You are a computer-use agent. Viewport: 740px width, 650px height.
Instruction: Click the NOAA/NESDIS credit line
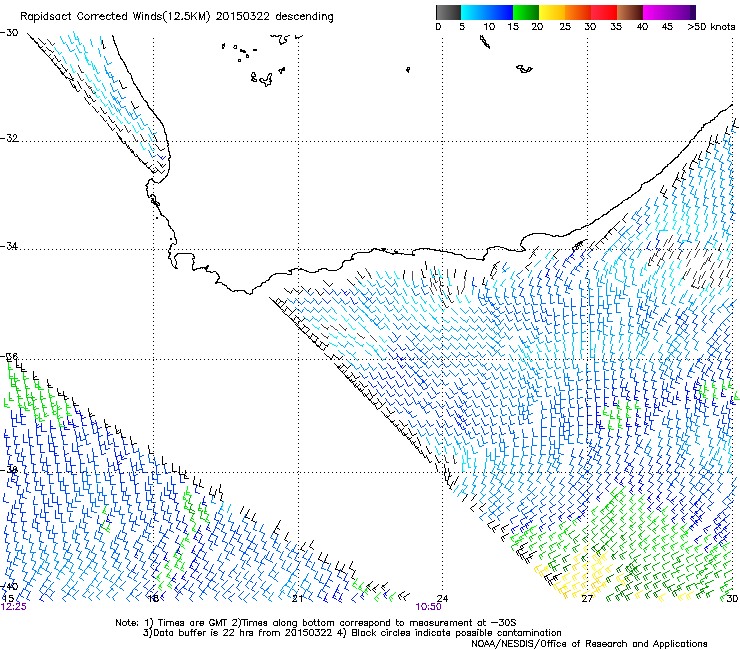(589, 644)
